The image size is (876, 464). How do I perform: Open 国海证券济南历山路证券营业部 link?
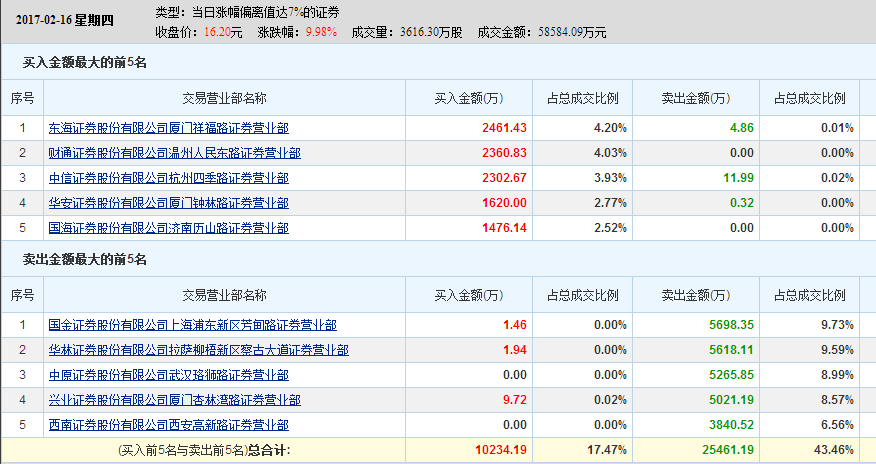click(169, 228)
